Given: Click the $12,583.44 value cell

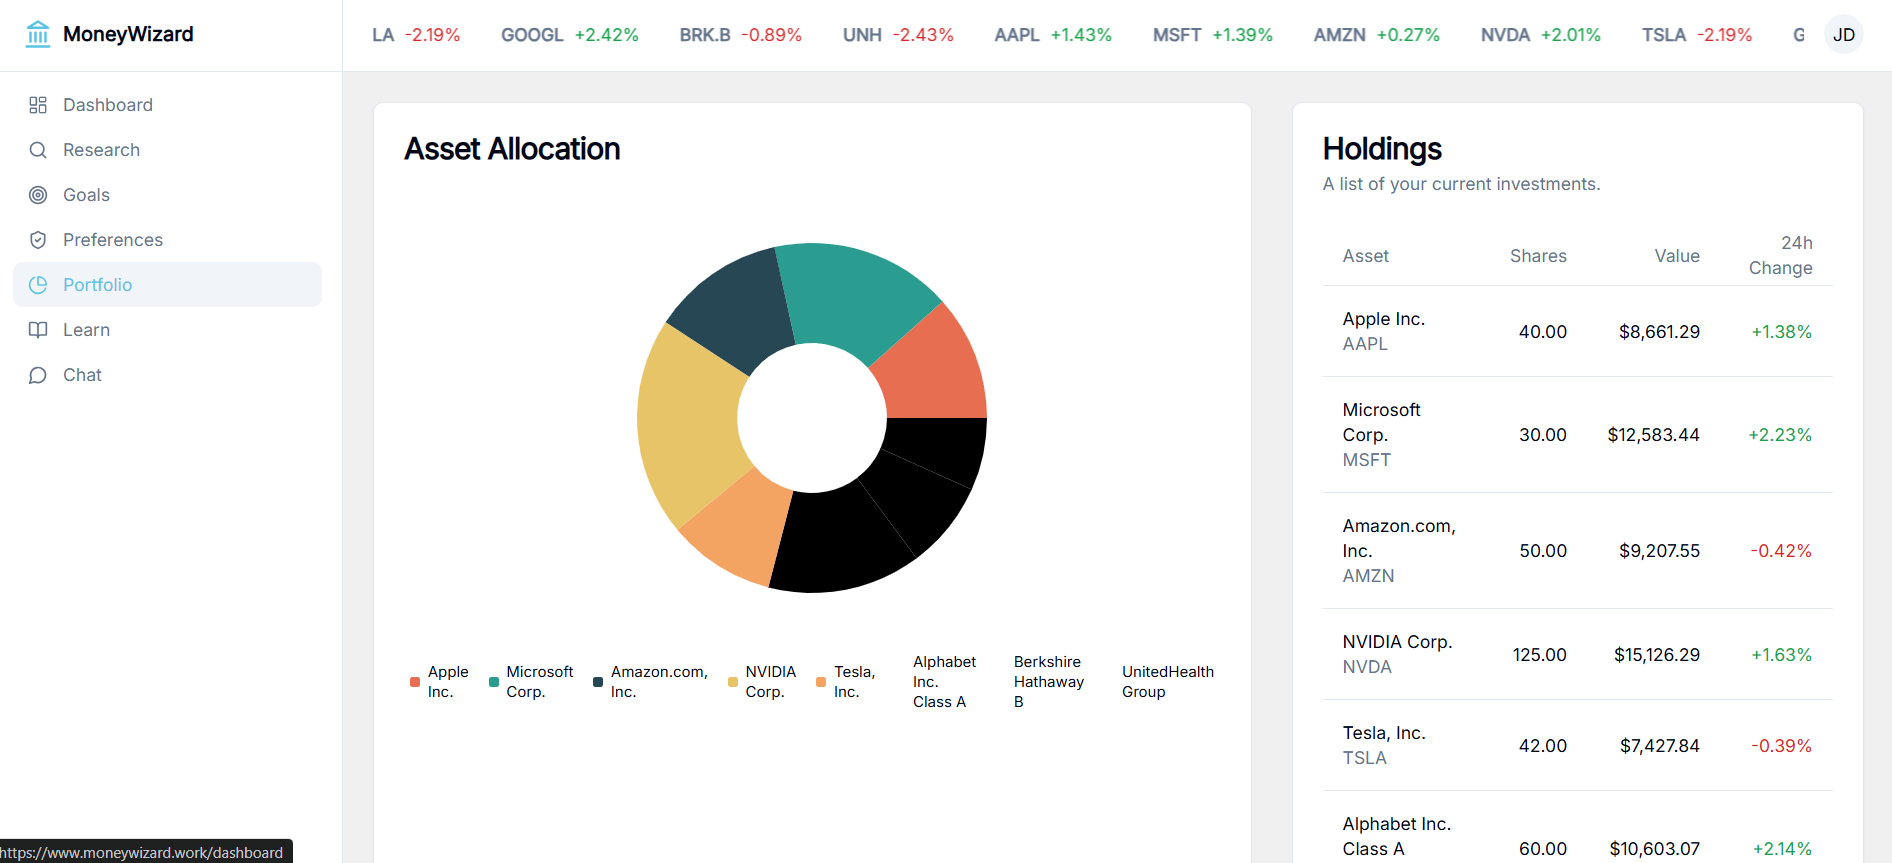Looking at the screenshot, I should (1653, 435).
